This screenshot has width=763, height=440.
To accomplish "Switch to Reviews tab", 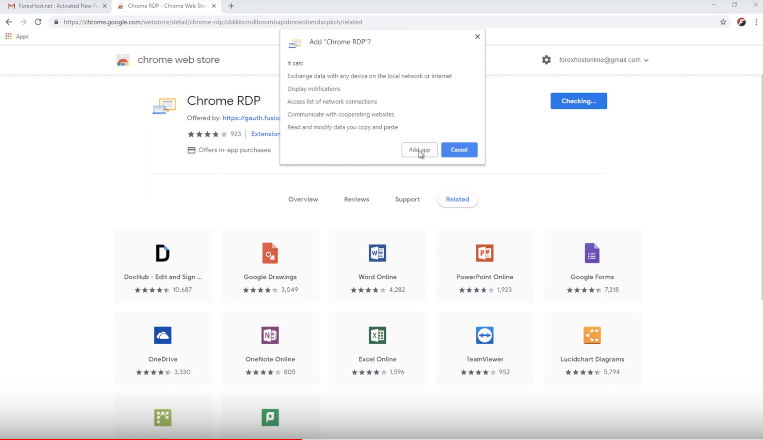I will 357,199.
